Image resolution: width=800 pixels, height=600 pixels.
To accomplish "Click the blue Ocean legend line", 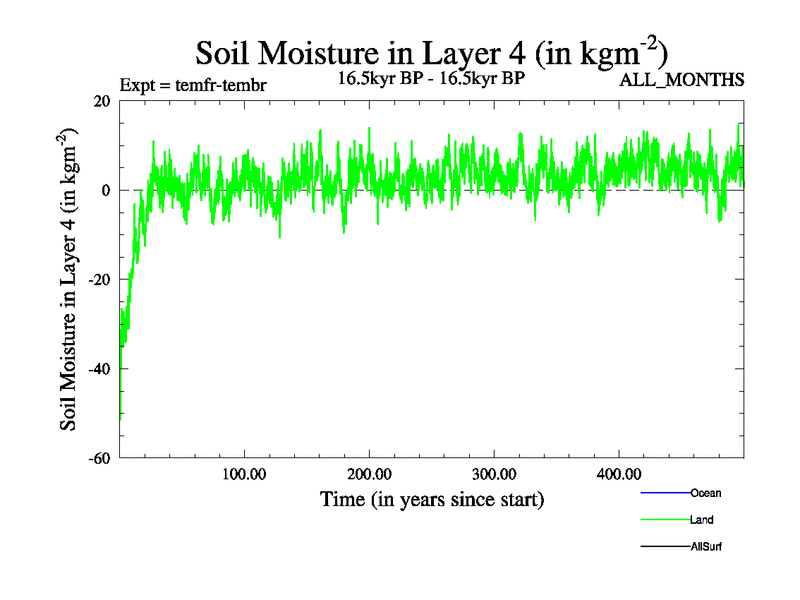I will click(x=664, y=493).
